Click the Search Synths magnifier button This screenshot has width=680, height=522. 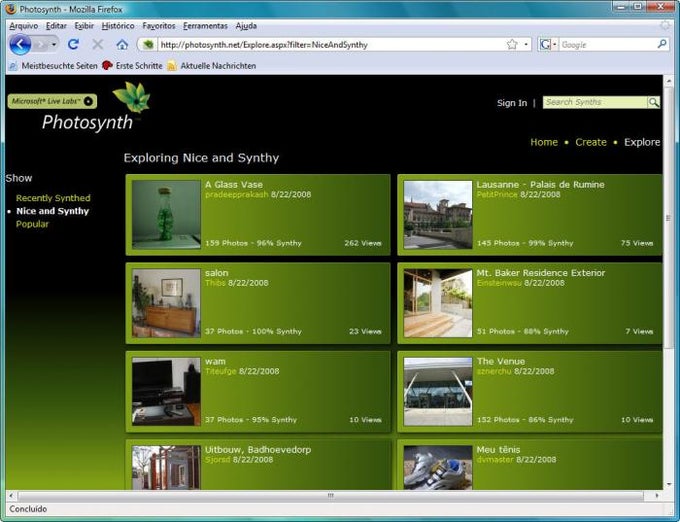click(x=654, y=102)
